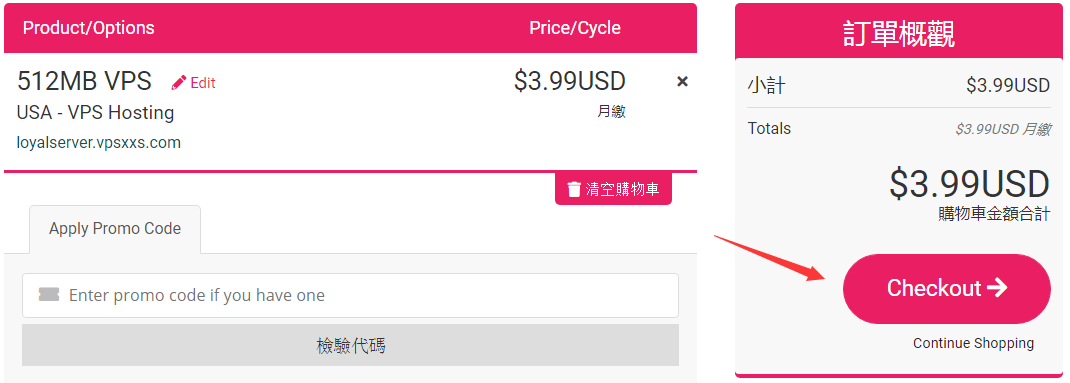Remove the VPS item with the X icon
The width and height of the screenshot is (1070, 383).
(x=682, y=81)
